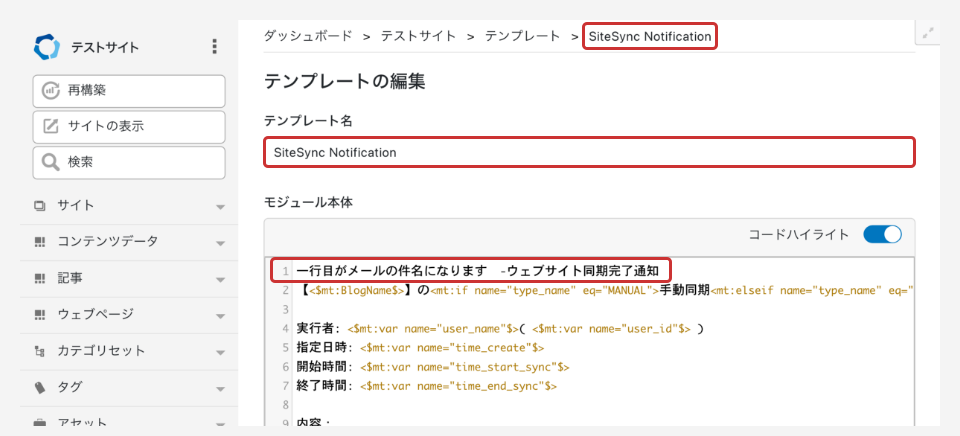960x436 pixels.
Task: Open the カテゴリセット sidebar menu
Action: (100, 351)
